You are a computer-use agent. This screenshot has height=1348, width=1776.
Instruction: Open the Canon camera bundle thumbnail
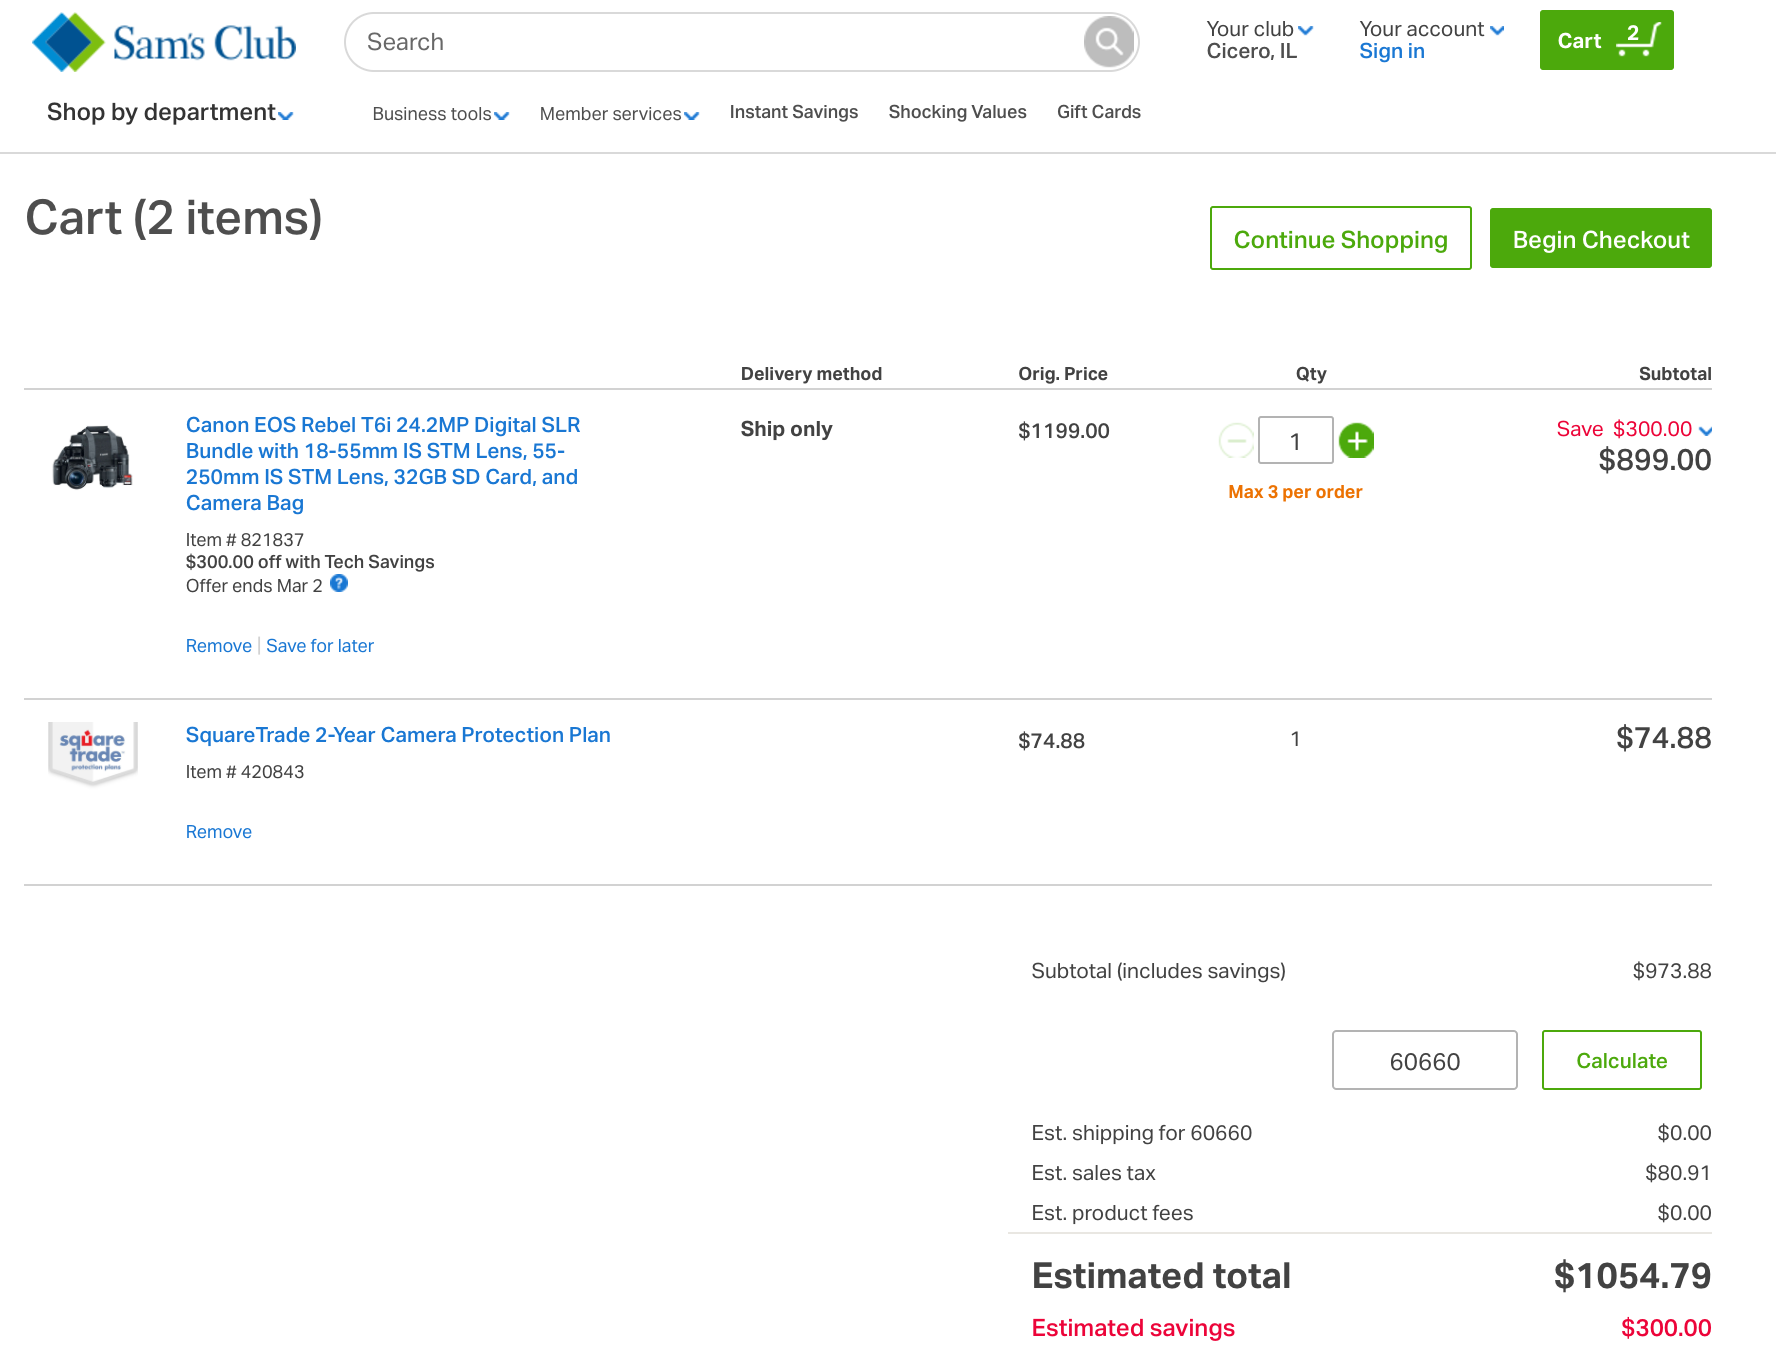pyautogui.click(x=93, y=458)
